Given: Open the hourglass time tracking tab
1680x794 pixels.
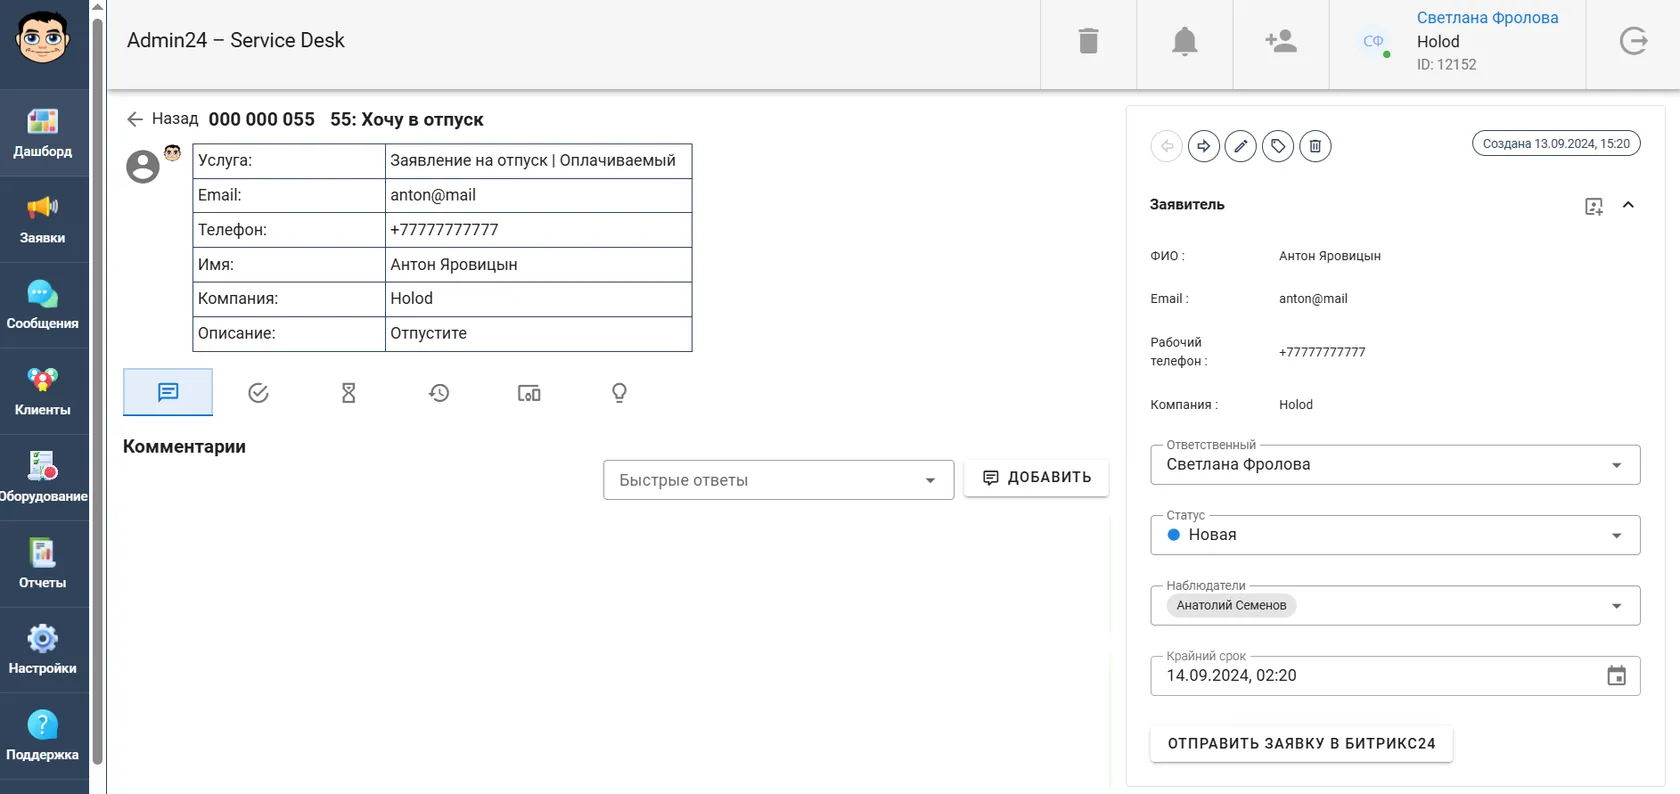Looking at the screenshot, I should [x=348, y=393].
